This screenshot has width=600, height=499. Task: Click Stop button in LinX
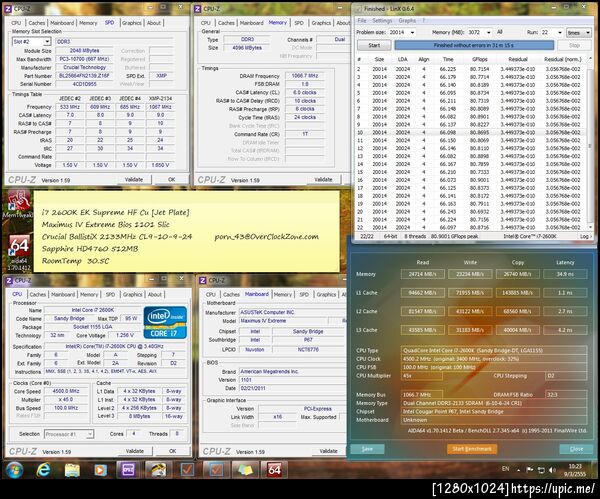574,46
